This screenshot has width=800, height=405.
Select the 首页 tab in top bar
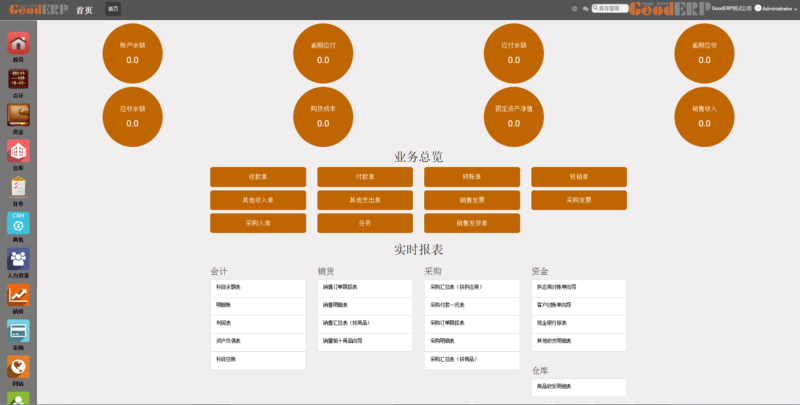(113, 9)
